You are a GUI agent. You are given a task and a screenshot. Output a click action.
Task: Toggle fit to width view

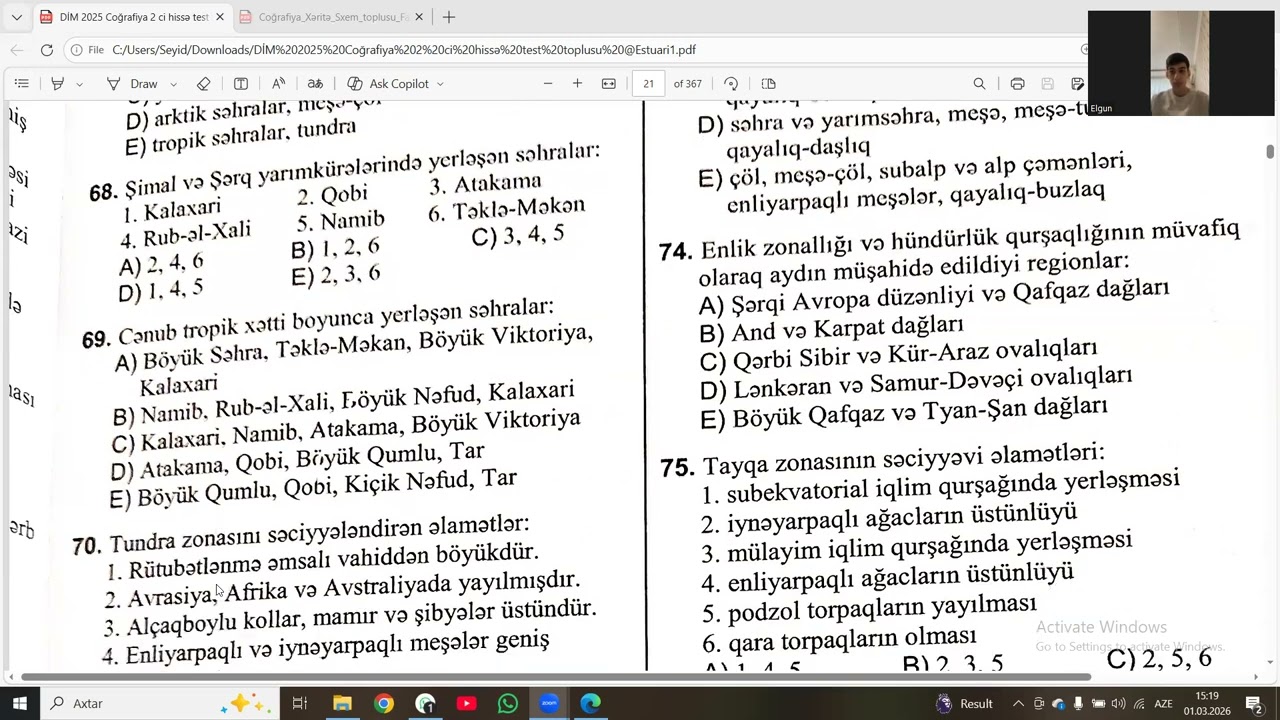608,84
